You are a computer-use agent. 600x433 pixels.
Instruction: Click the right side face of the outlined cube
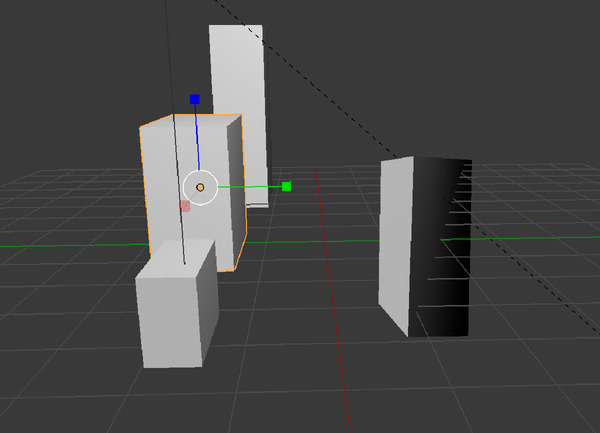(236, 190)
